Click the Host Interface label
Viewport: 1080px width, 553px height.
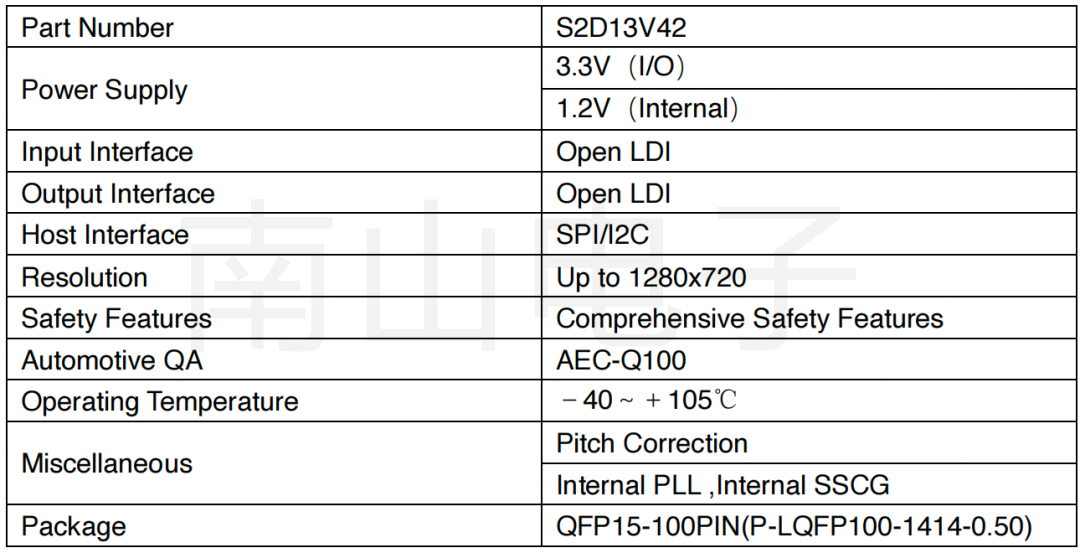(x=105, y=235)
